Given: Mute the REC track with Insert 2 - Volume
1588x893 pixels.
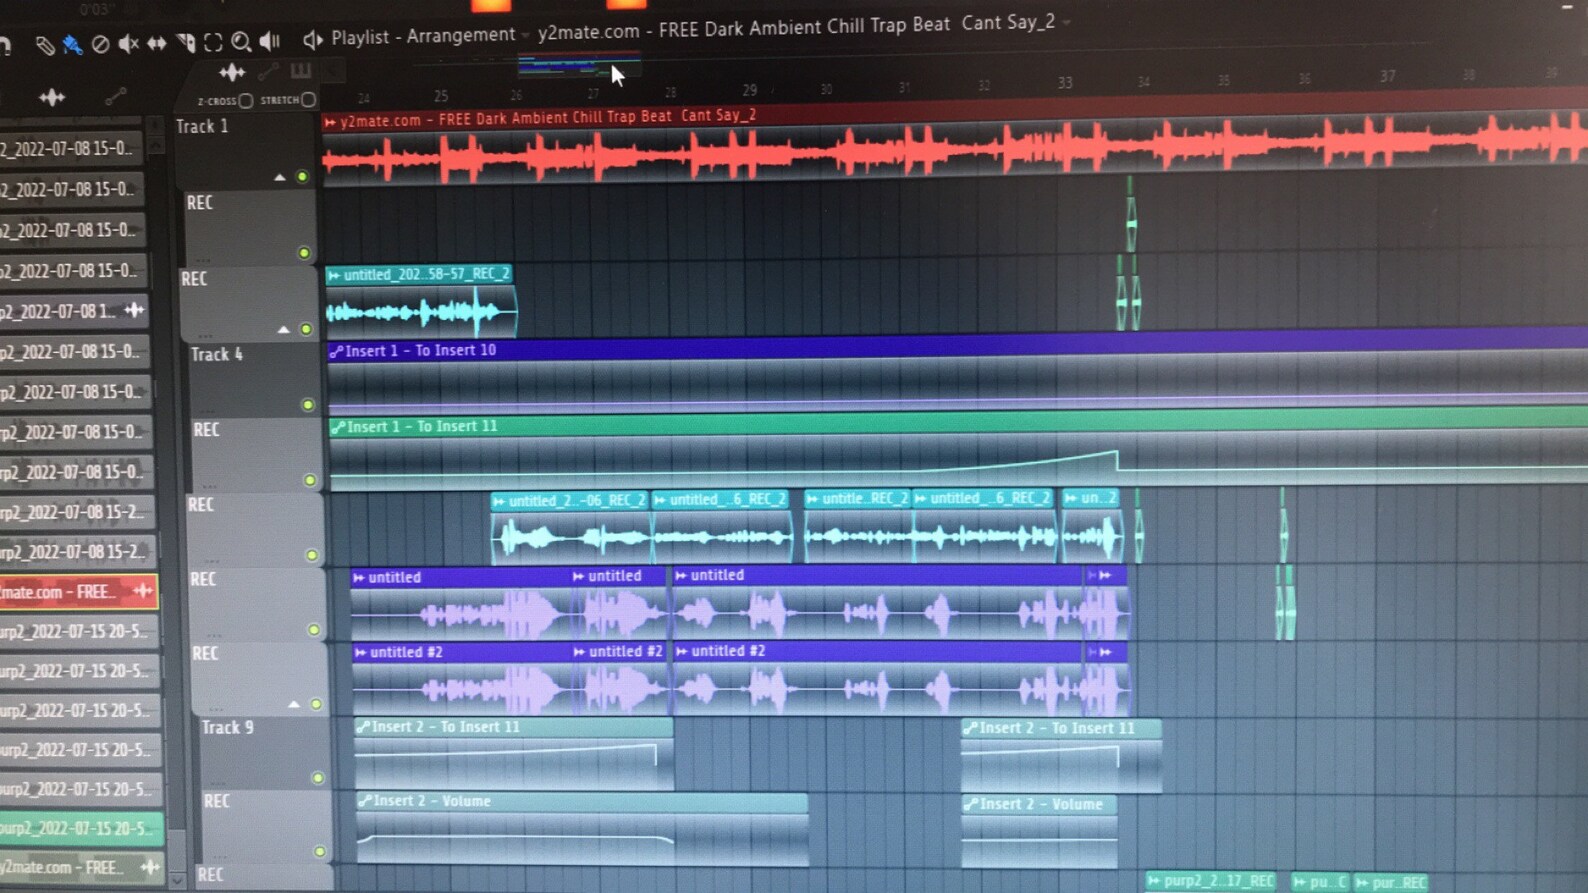Looking at the screenshot, I should 320,852.
